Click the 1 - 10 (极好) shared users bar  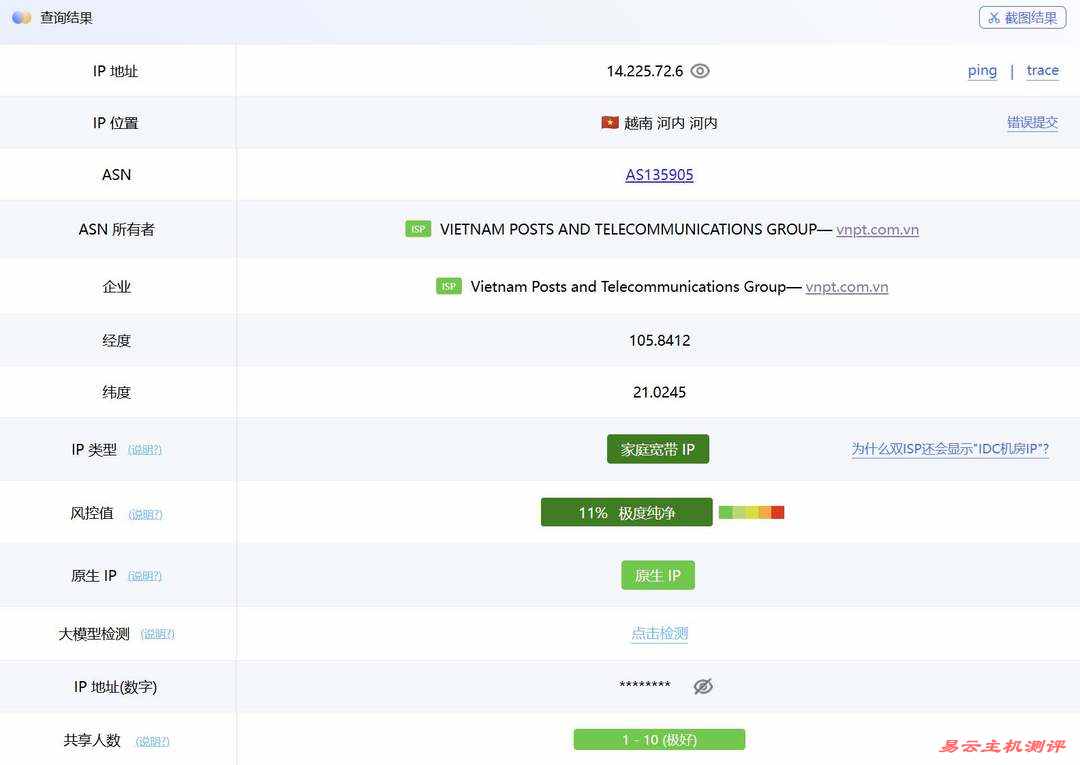(x=659, y=740)
